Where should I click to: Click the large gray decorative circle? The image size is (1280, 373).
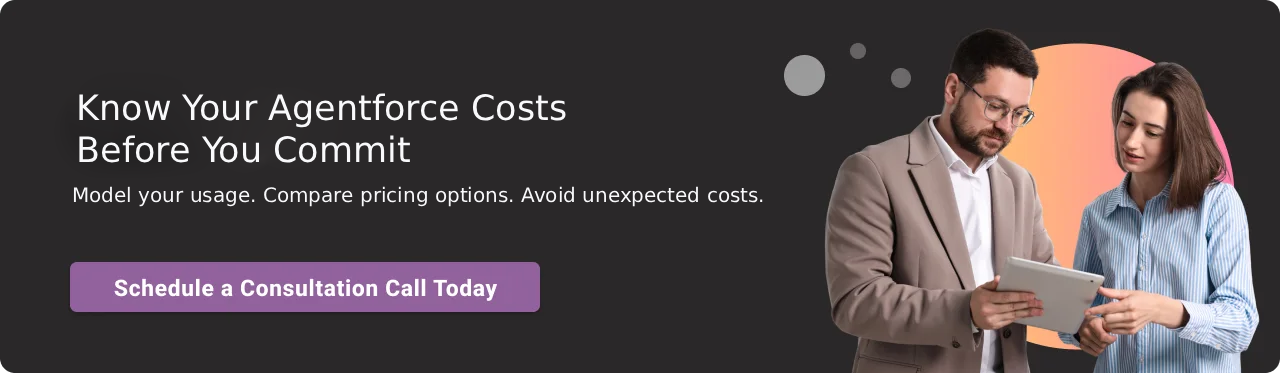tap(804, 75)
